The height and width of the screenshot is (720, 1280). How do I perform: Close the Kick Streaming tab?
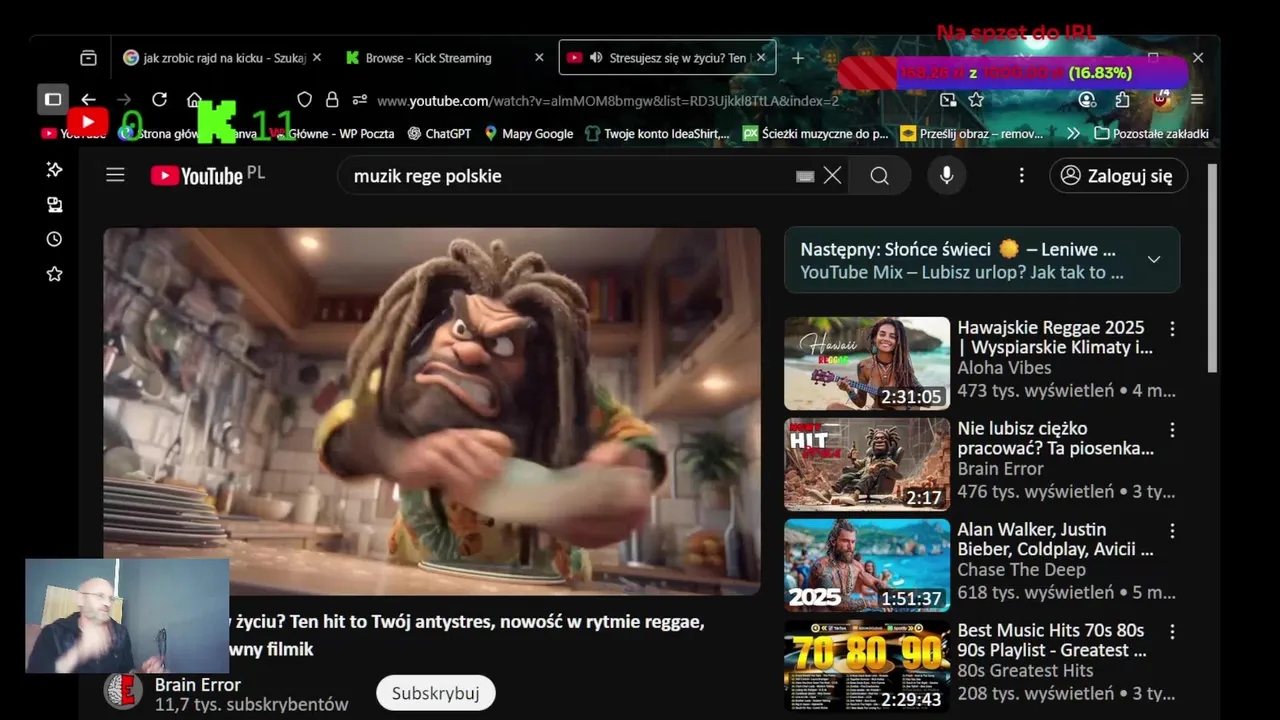coord(539,58)
